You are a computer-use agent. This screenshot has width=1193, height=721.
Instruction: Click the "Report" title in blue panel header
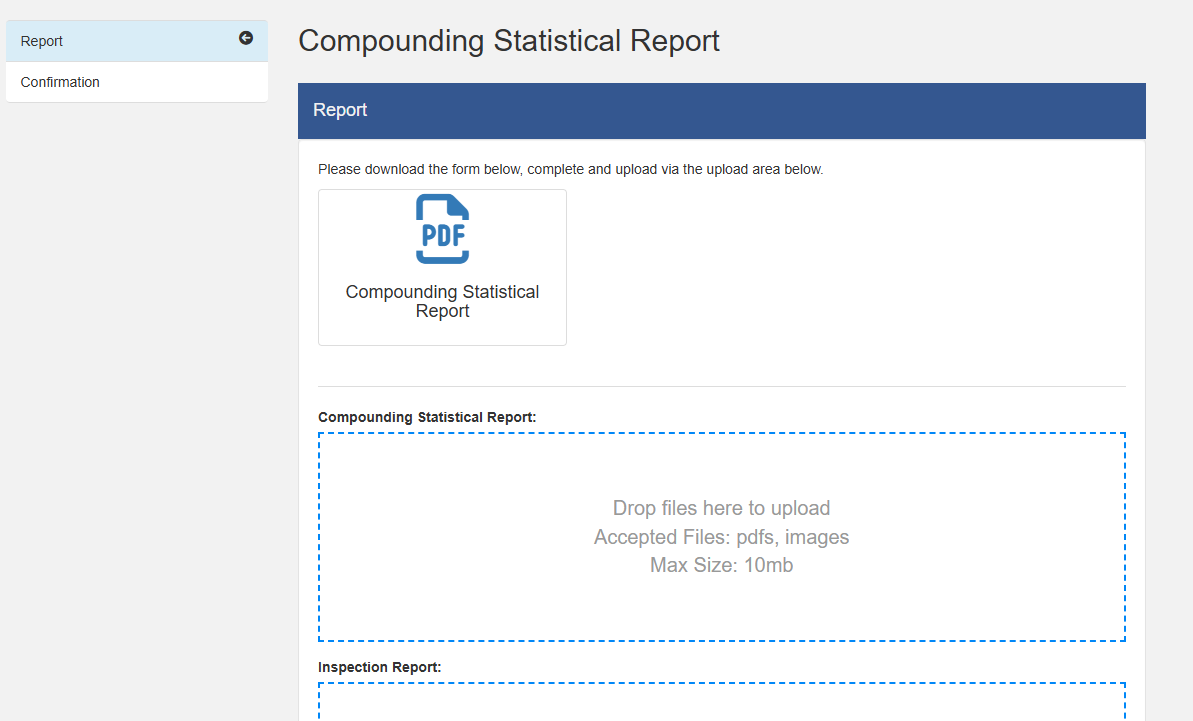point(340,110)
